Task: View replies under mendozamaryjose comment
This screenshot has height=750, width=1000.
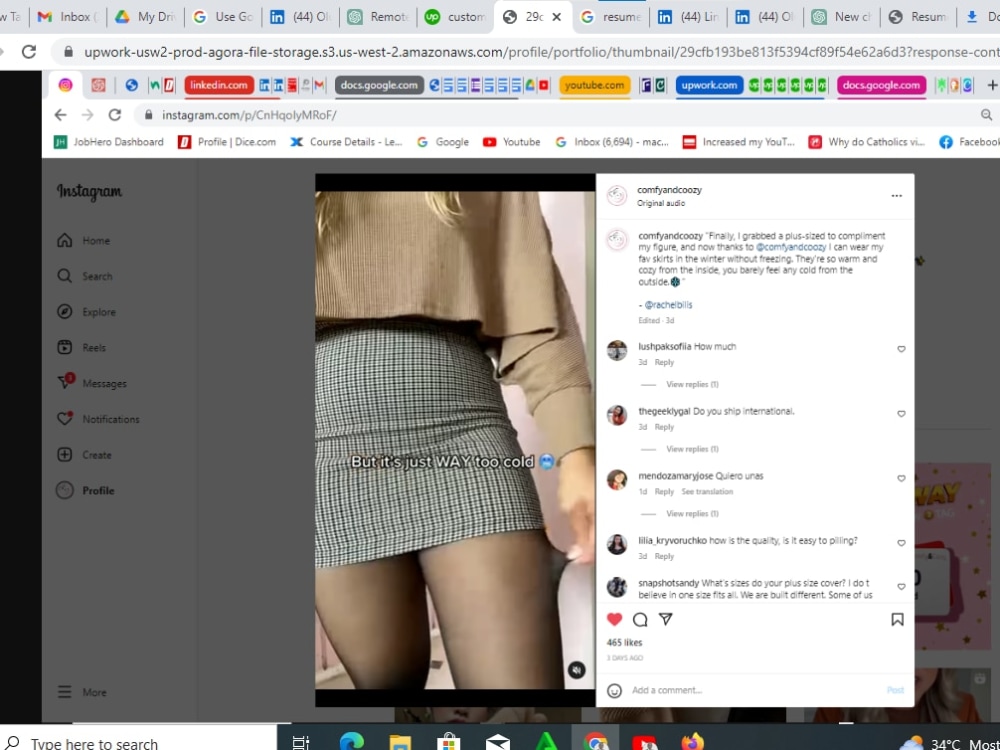Action: [x=692, y=513]
